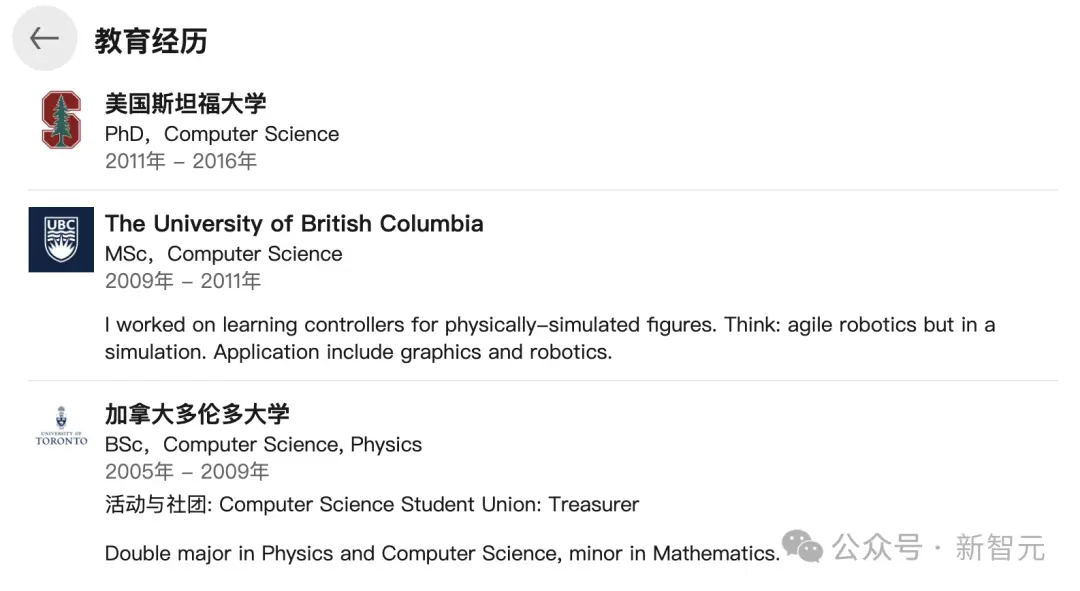Open the Stanford University logo
Screen dimensions: 1080x591
pyautogui.click(x=61, y=120)
